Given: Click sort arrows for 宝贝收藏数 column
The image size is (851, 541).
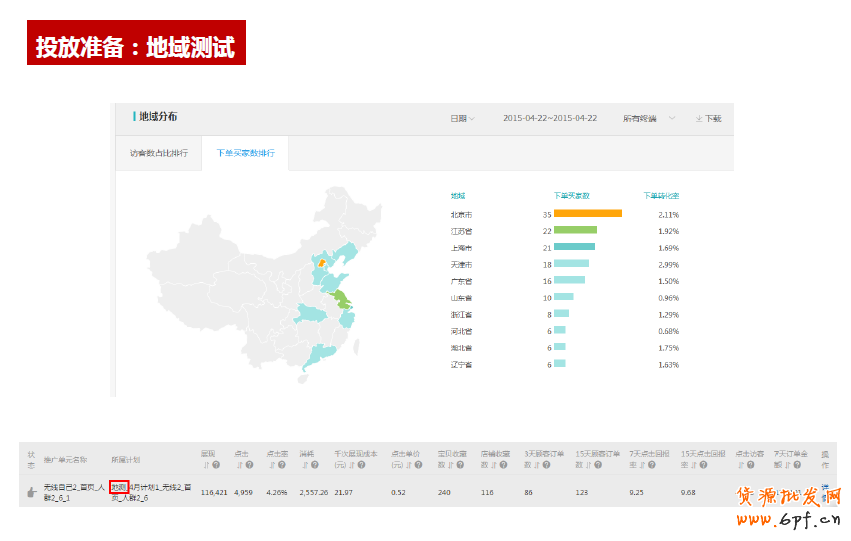Looking at the screenshot, I should tap(452, 464).
